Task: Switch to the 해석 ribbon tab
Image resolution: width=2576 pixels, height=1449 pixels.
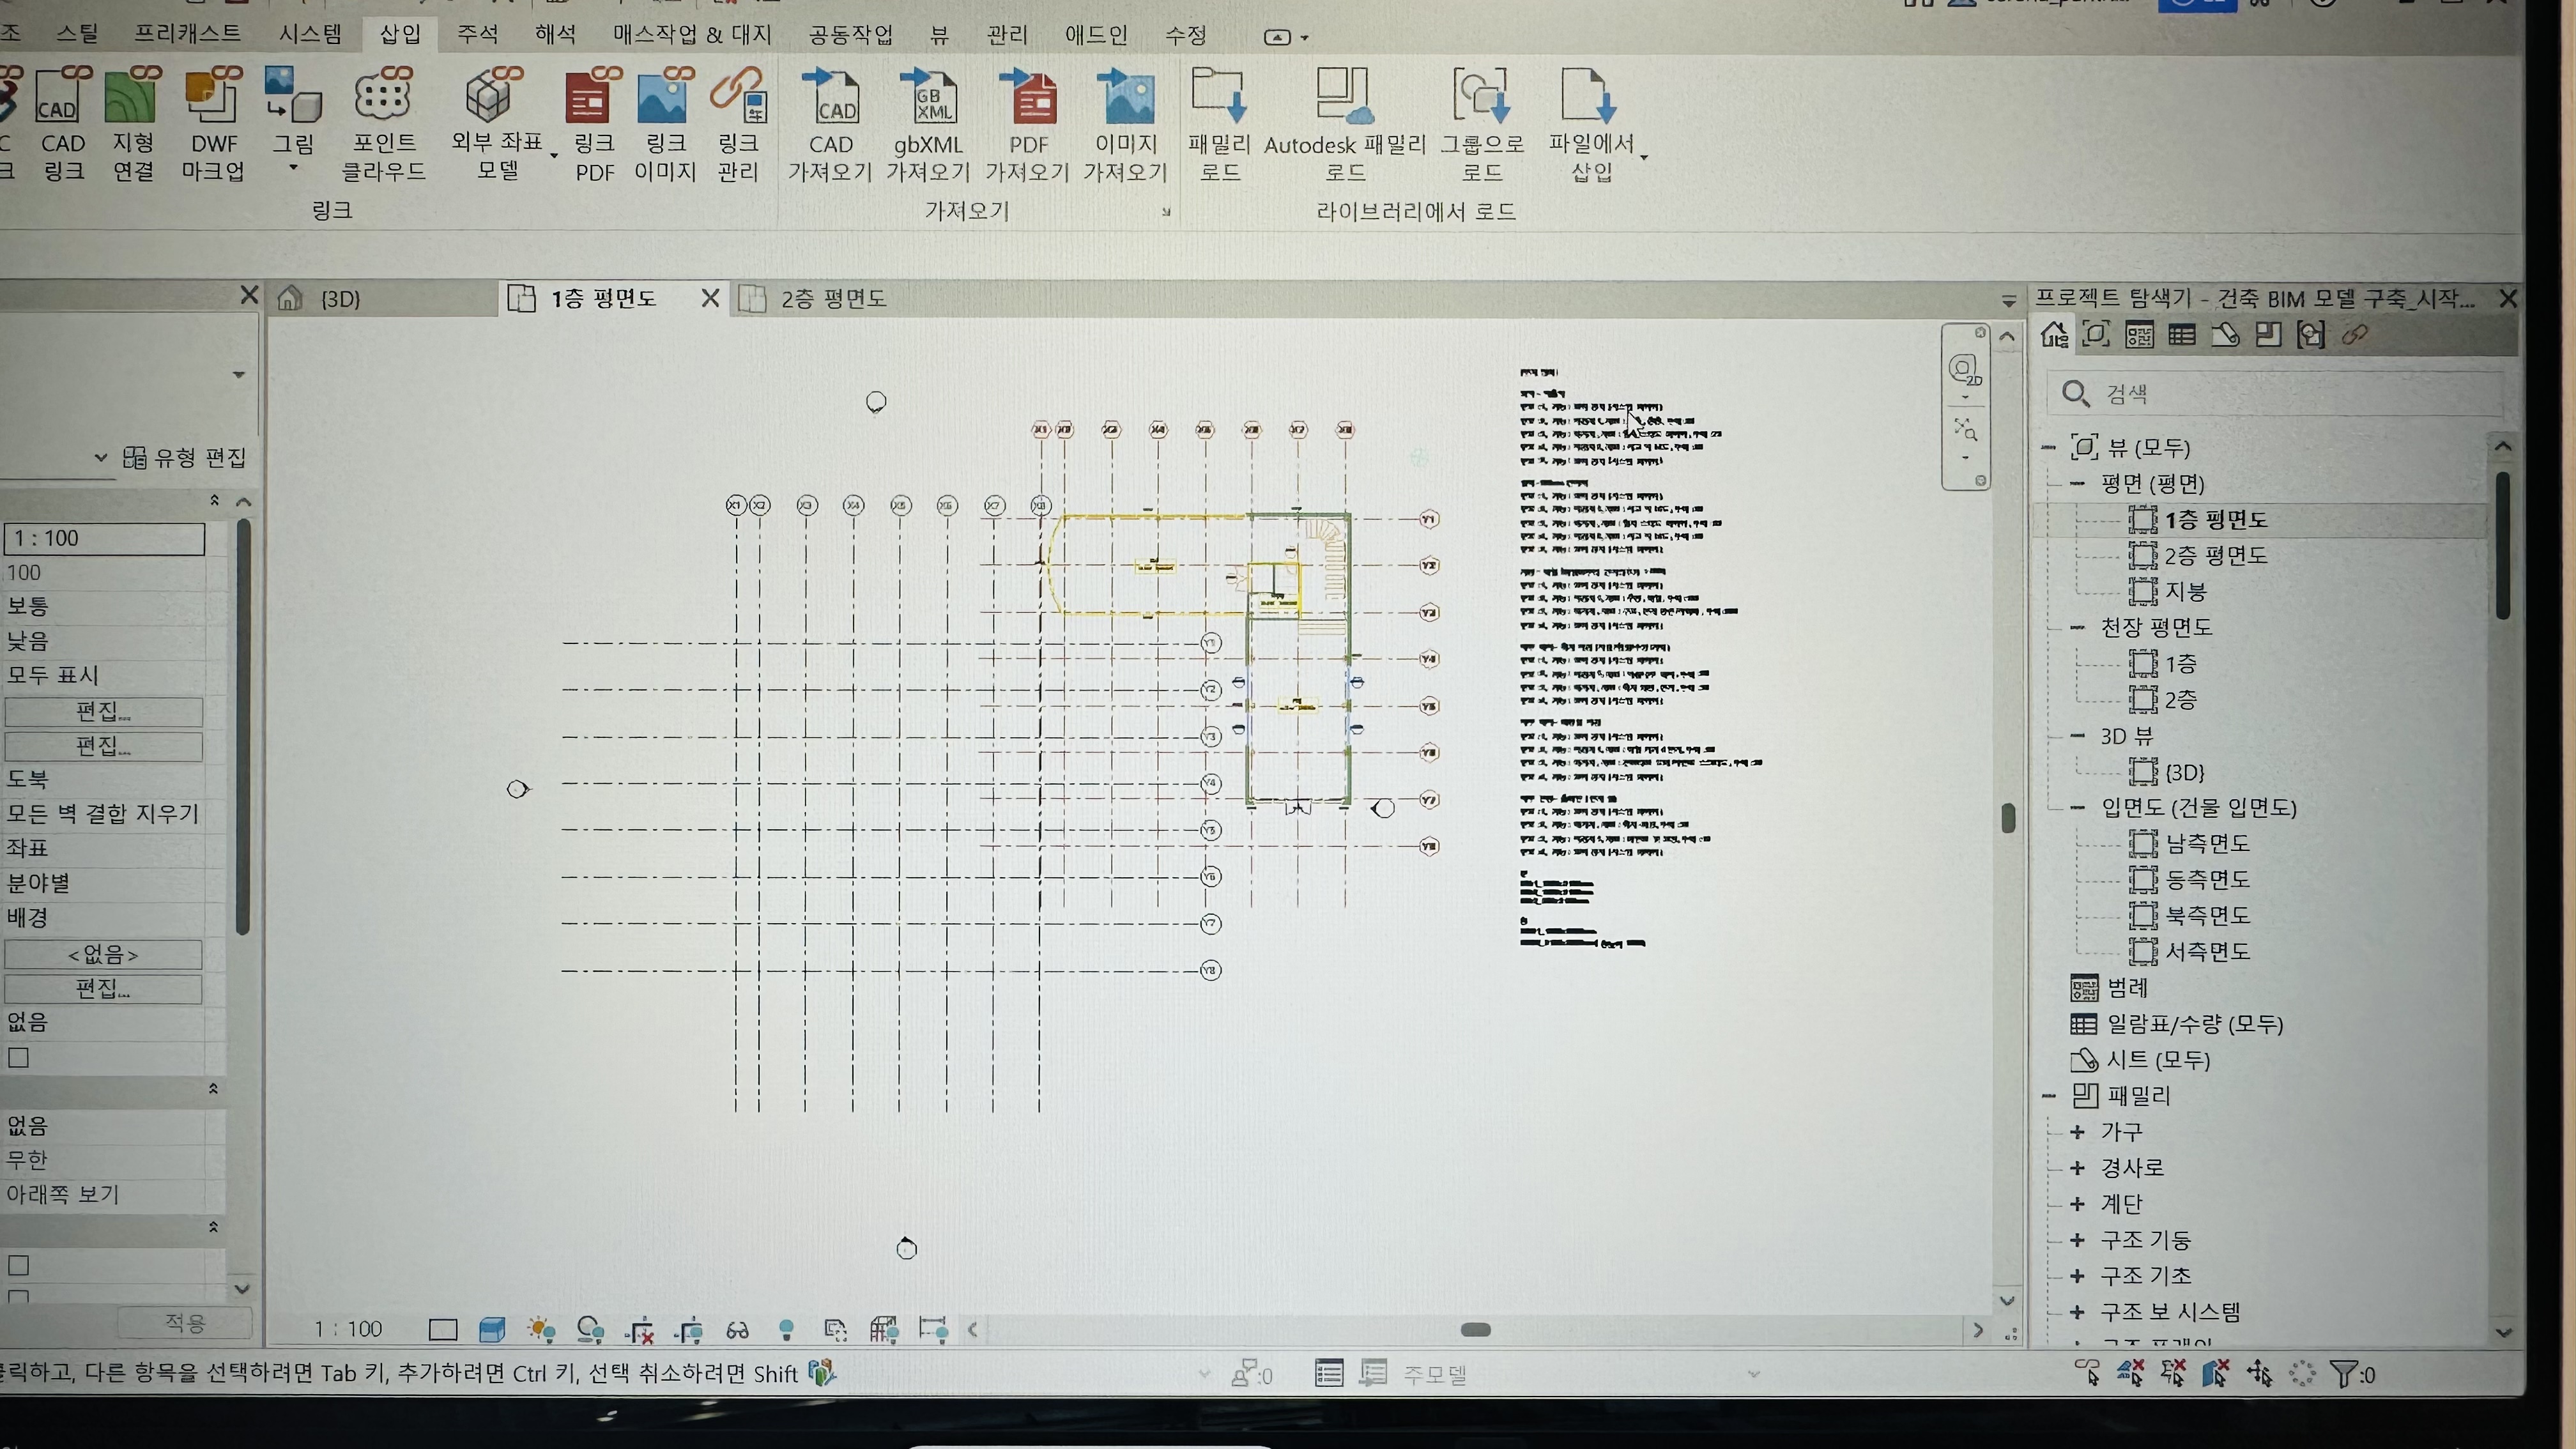Action: tap(555, 34)
